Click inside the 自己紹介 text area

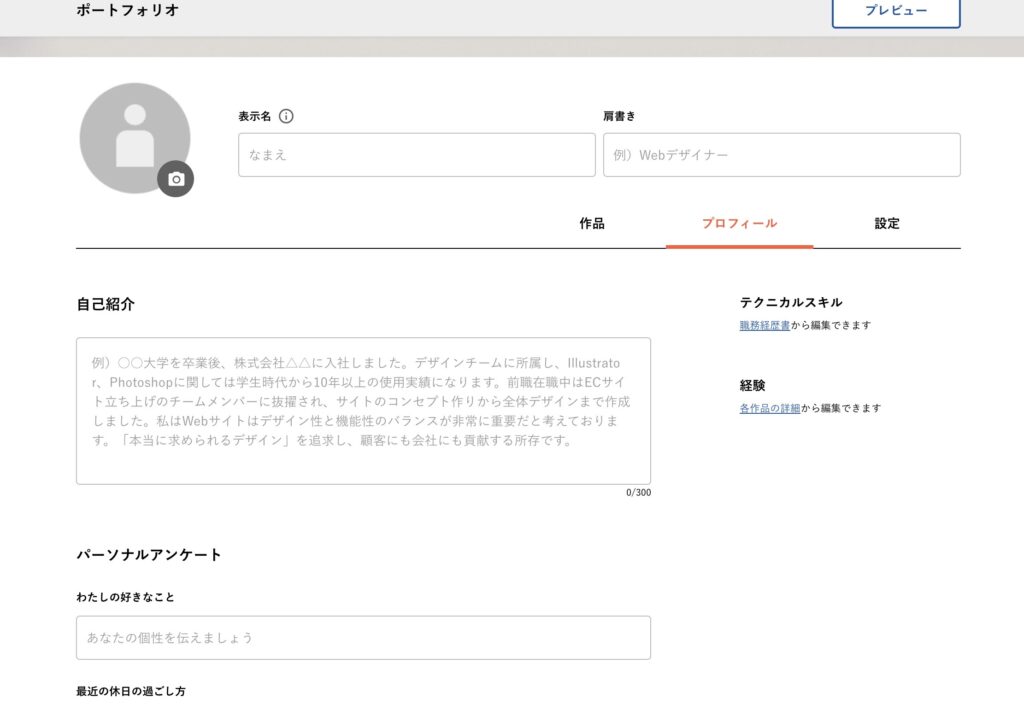tap(362, 412)
